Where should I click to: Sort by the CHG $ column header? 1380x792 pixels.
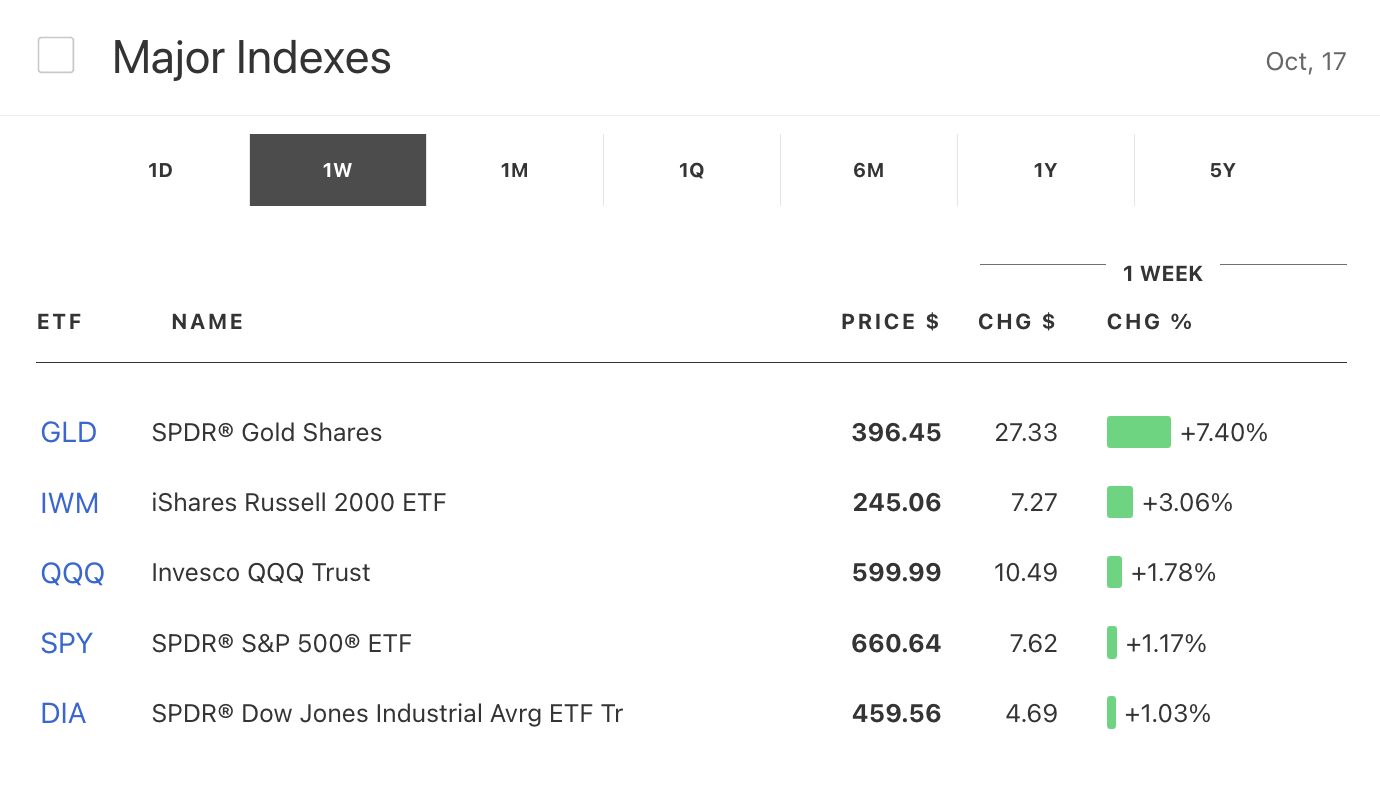(x=1017, y=322)
